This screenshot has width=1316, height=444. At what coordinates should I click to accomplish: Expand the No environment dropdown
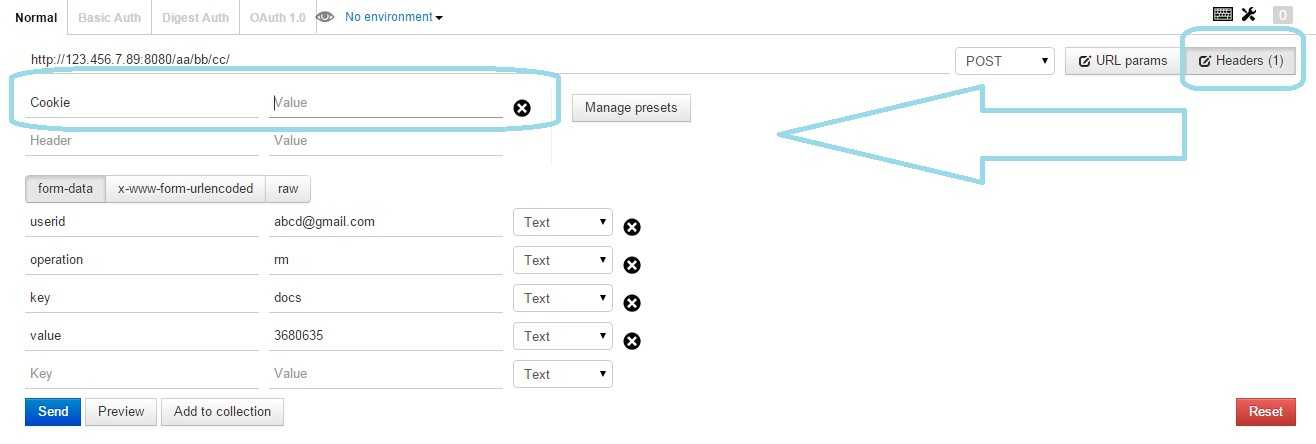394,17
